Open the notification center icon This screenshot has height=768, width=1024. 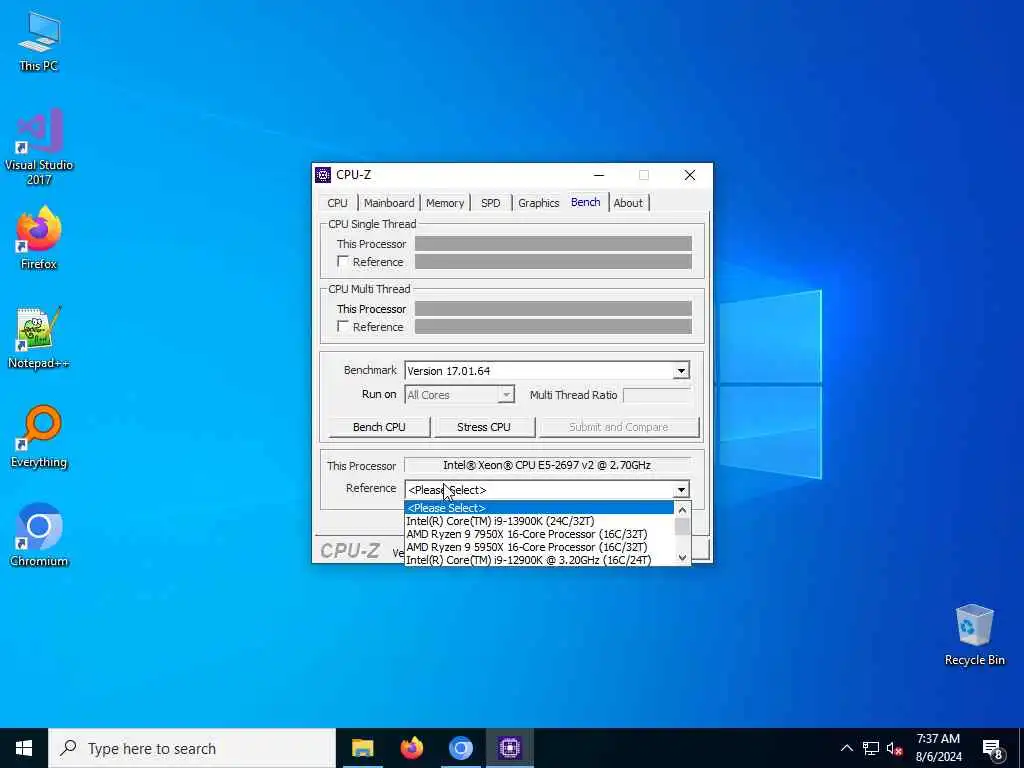[x=992, y=748]
